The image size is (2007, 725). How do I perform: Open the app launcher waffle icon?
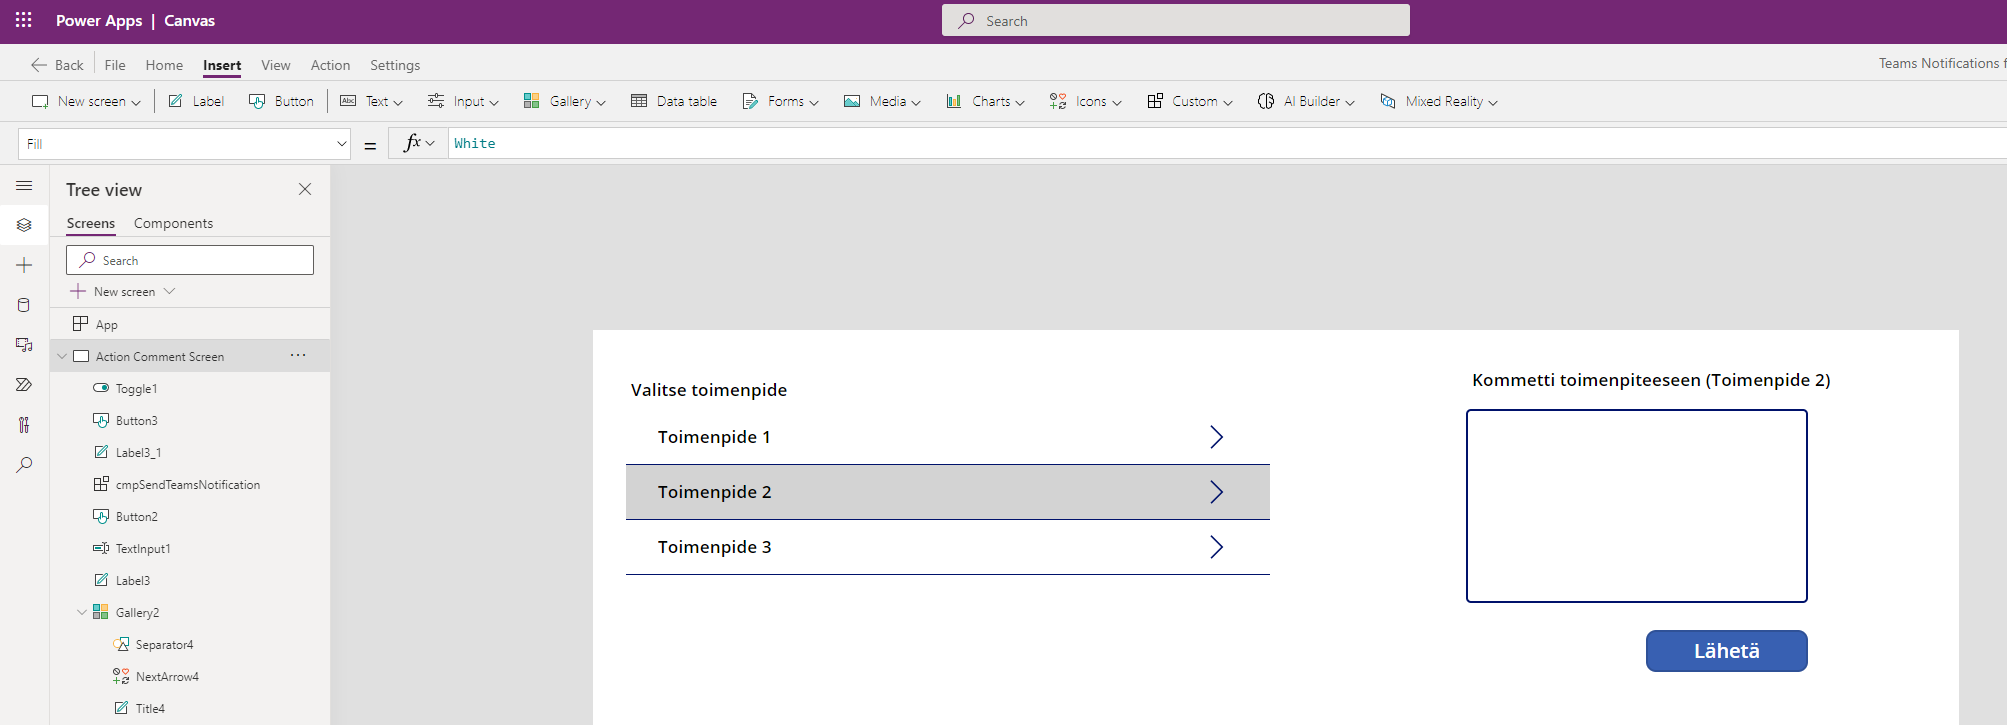(x=24, y=20)
